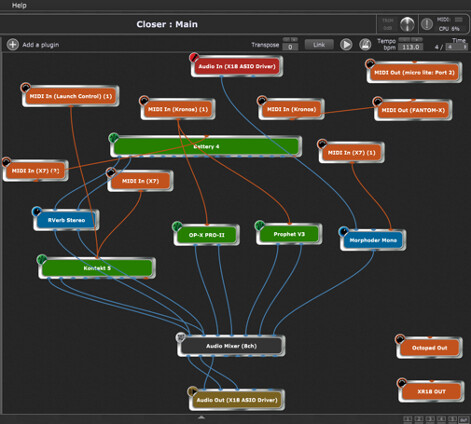Select the Octopad Out node
The height and width of the screenshot is (424, 471).
pyautogui.click(x=429, y=348)
